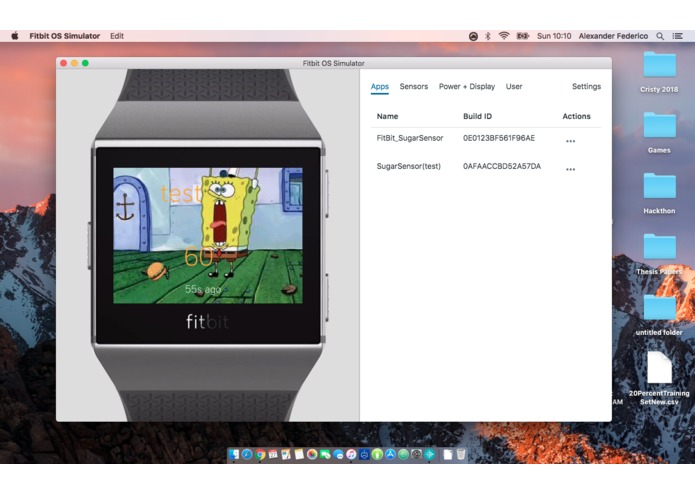
Task: Select the FitBit_SugarSensor app name
Action: pos(410,138)
